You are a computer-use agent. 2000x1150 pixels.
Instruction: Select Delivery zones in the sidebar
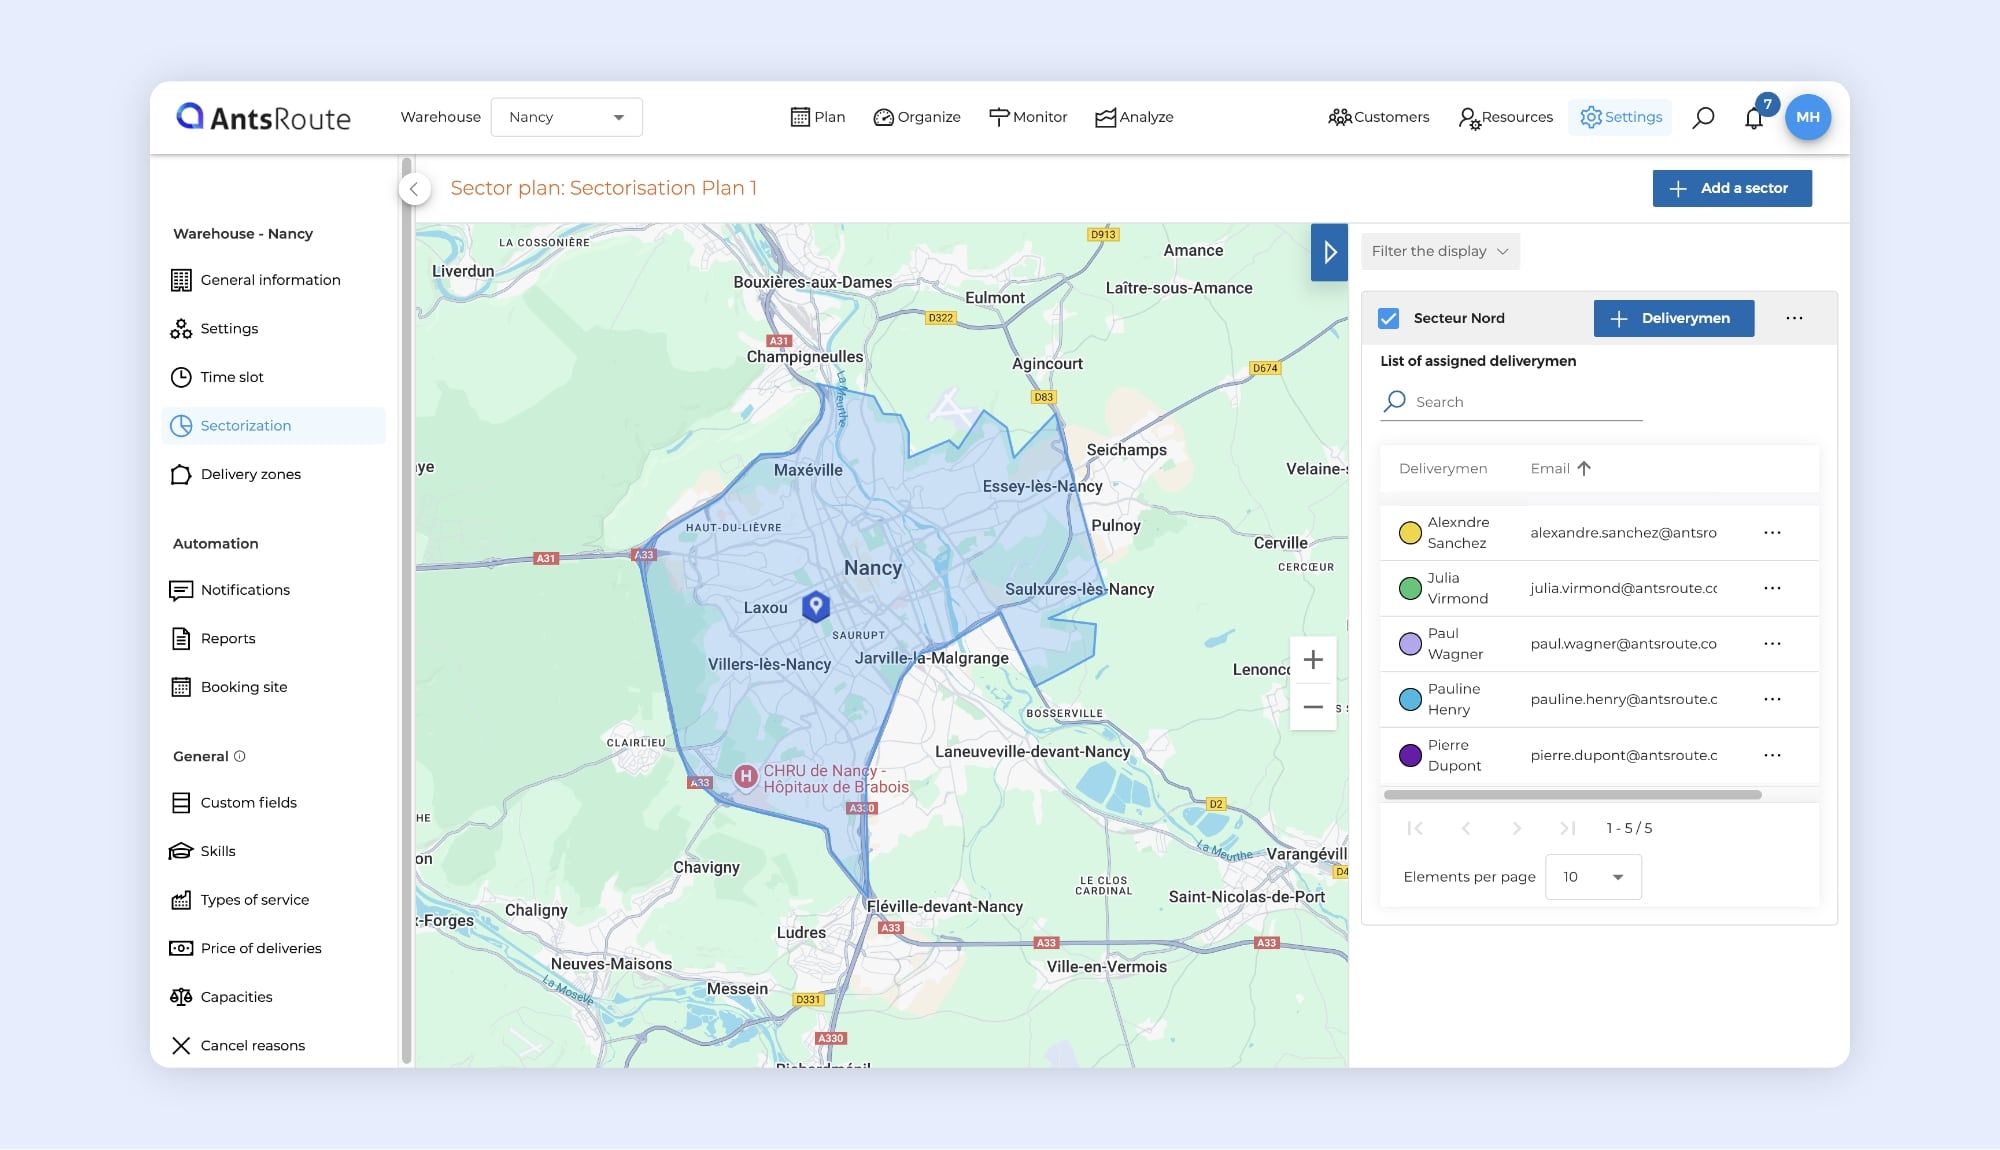point(250,474)
